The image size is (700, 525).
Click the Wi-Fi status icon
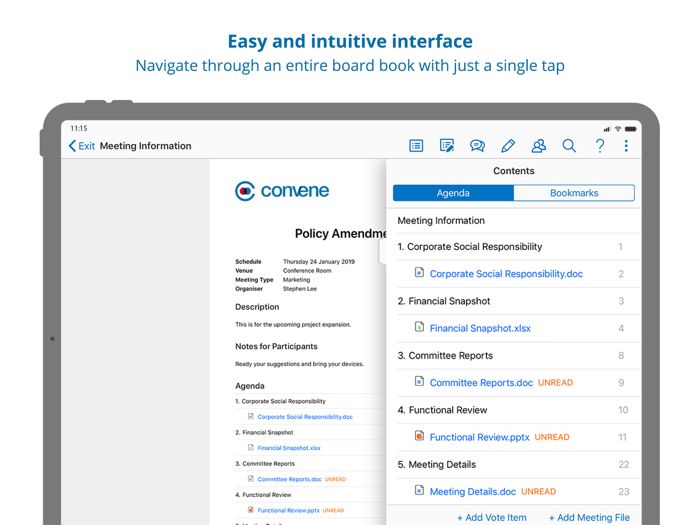pos(618,129)
